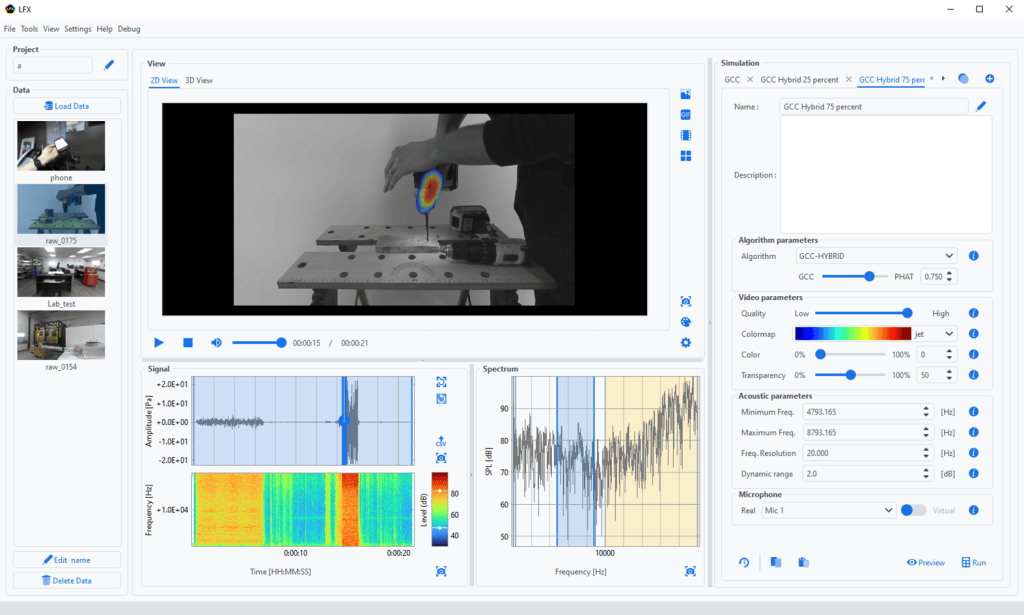Open the Settings menu
1024x615 pixels.
(78, 29)
